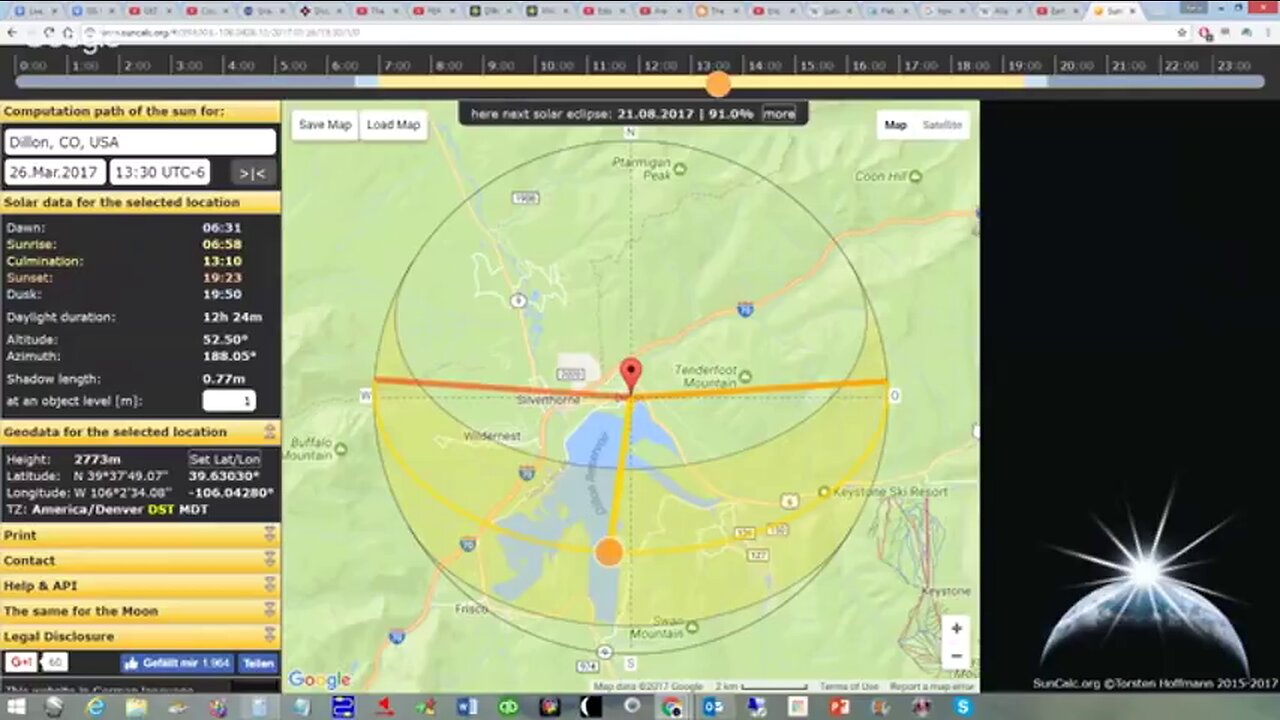Click the Keystone Ski Resort map marker
1280x720 pixels.
click(824, 492)
